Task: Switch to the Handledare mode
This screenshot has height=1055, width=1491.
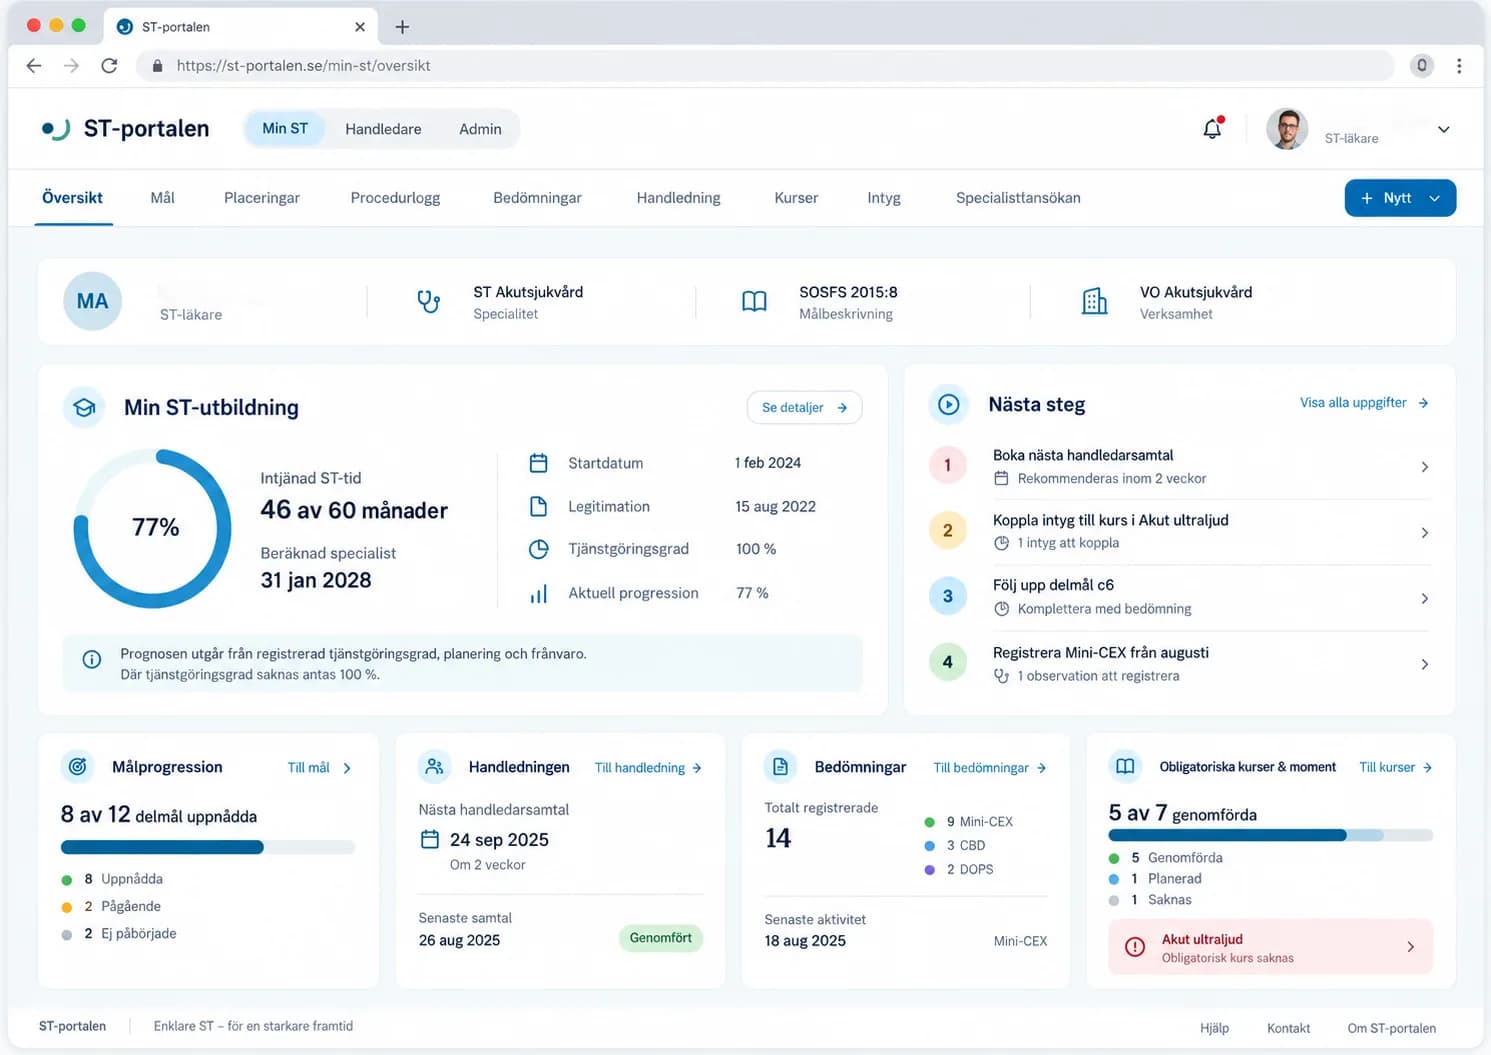Action: [383, 129]
